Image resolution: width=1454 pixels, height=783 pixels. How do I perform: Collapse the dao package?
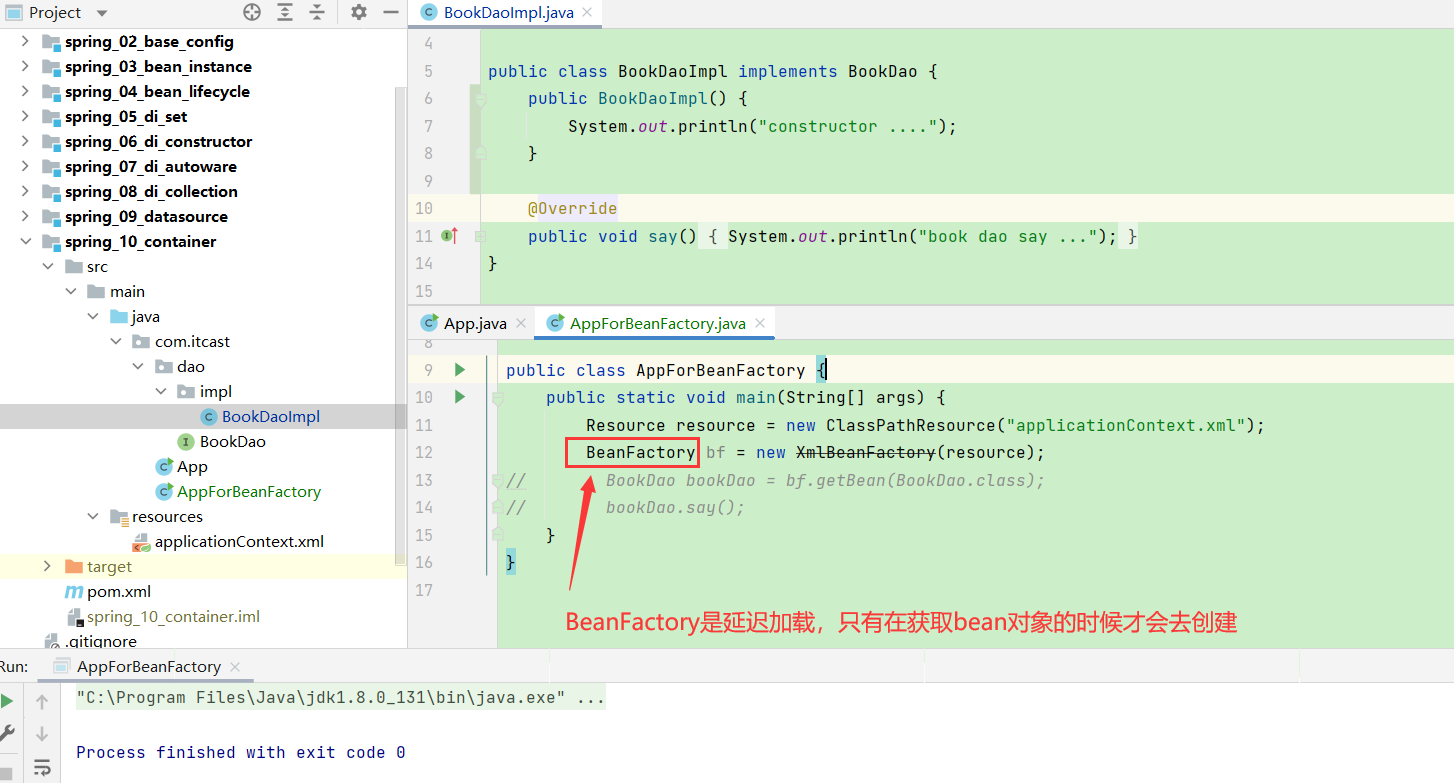click(138, 366)
